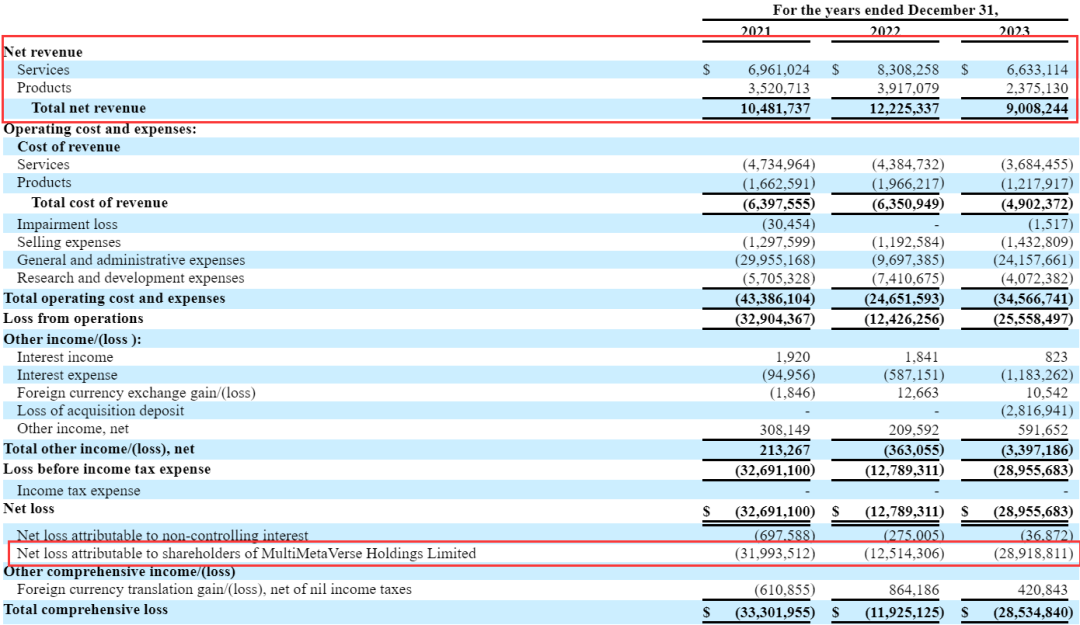Select the 2021 Products revenue figure 3,520,713
Viewport: 1080px width, 625px height.
pos(778,88)
